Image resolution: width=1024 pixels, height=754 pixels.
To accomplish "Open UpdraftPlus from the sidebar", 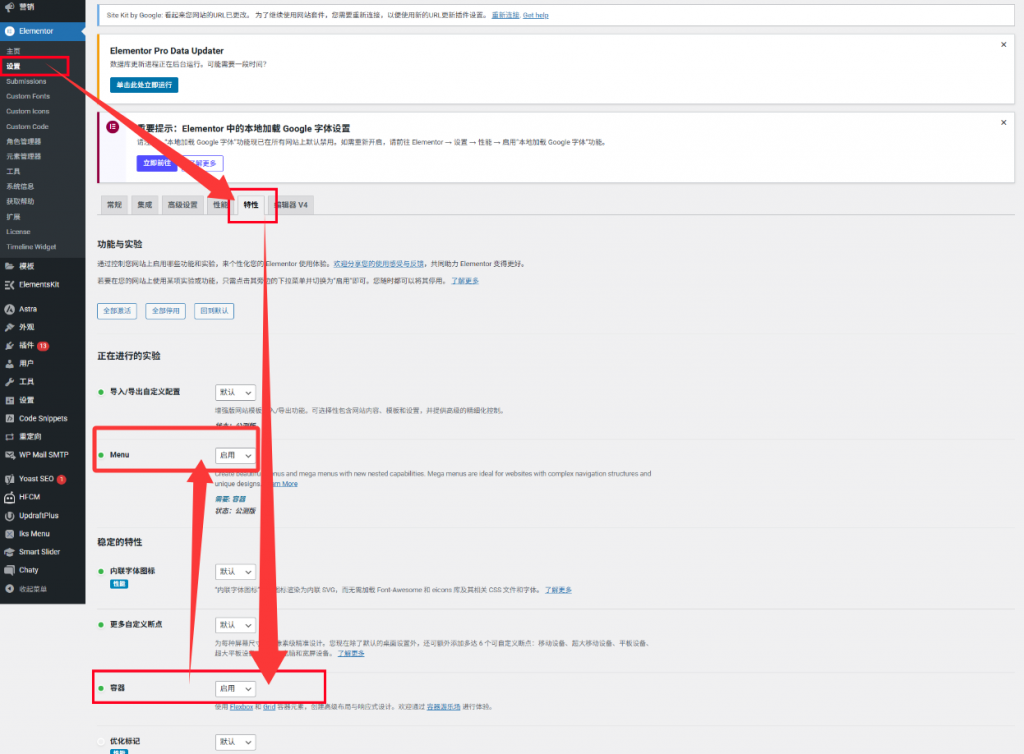I will [9, 515].
